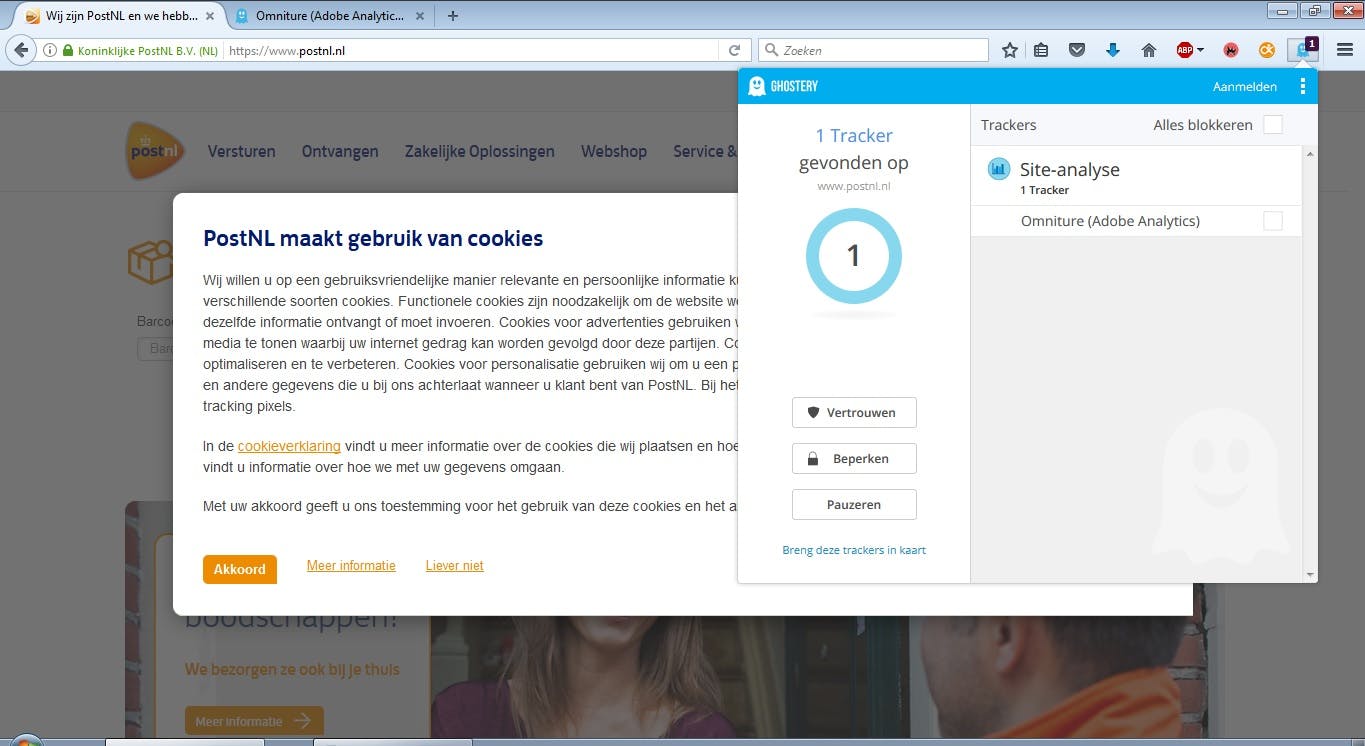Click the Adblock Plus ABP icon
The image size is (1365, 746).
tap(1185, 50)
